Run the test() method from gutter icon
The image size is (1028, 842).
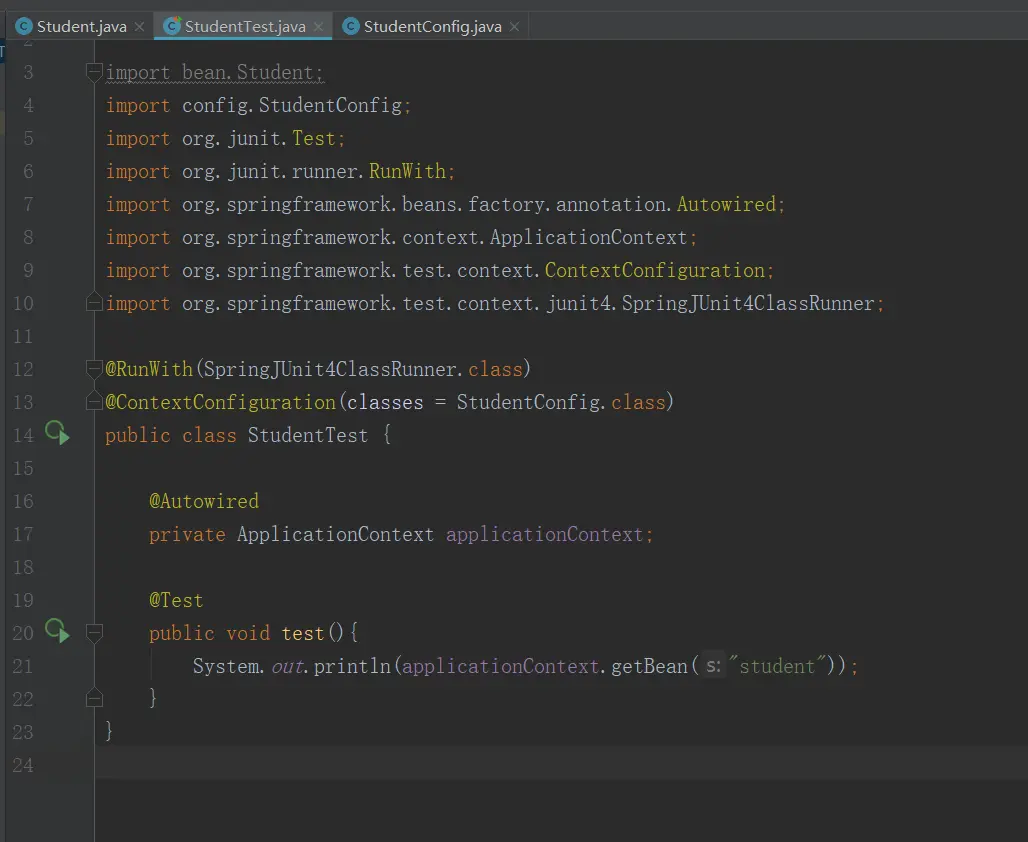click(57, 632)
